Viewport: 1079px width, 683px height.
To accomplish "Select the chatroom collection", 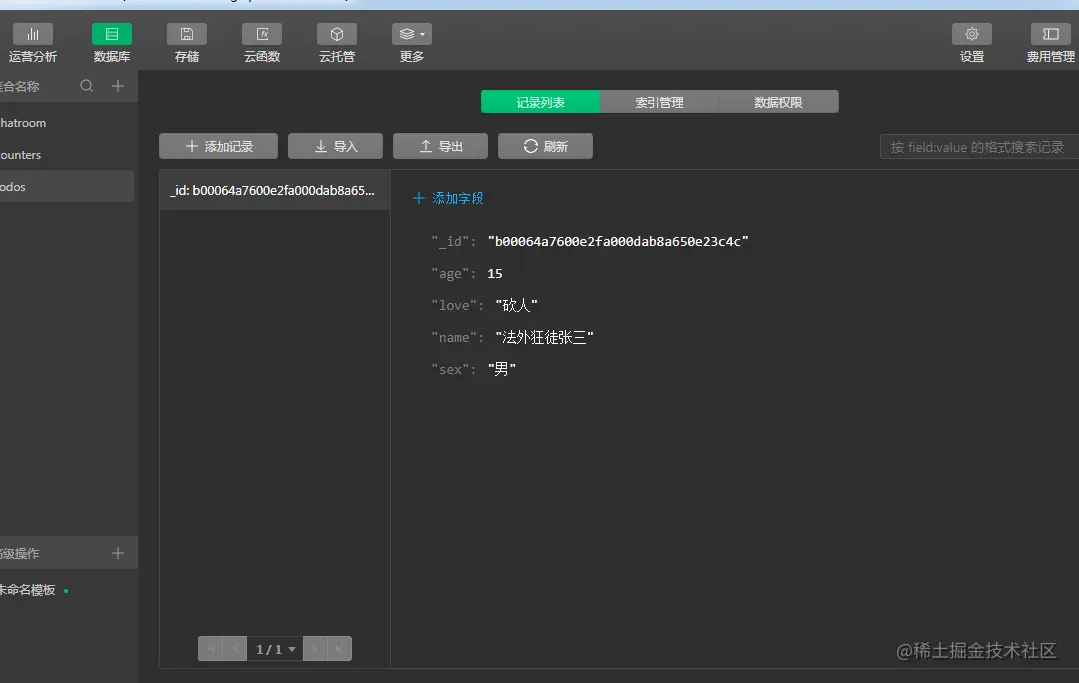I will [67, 122].
